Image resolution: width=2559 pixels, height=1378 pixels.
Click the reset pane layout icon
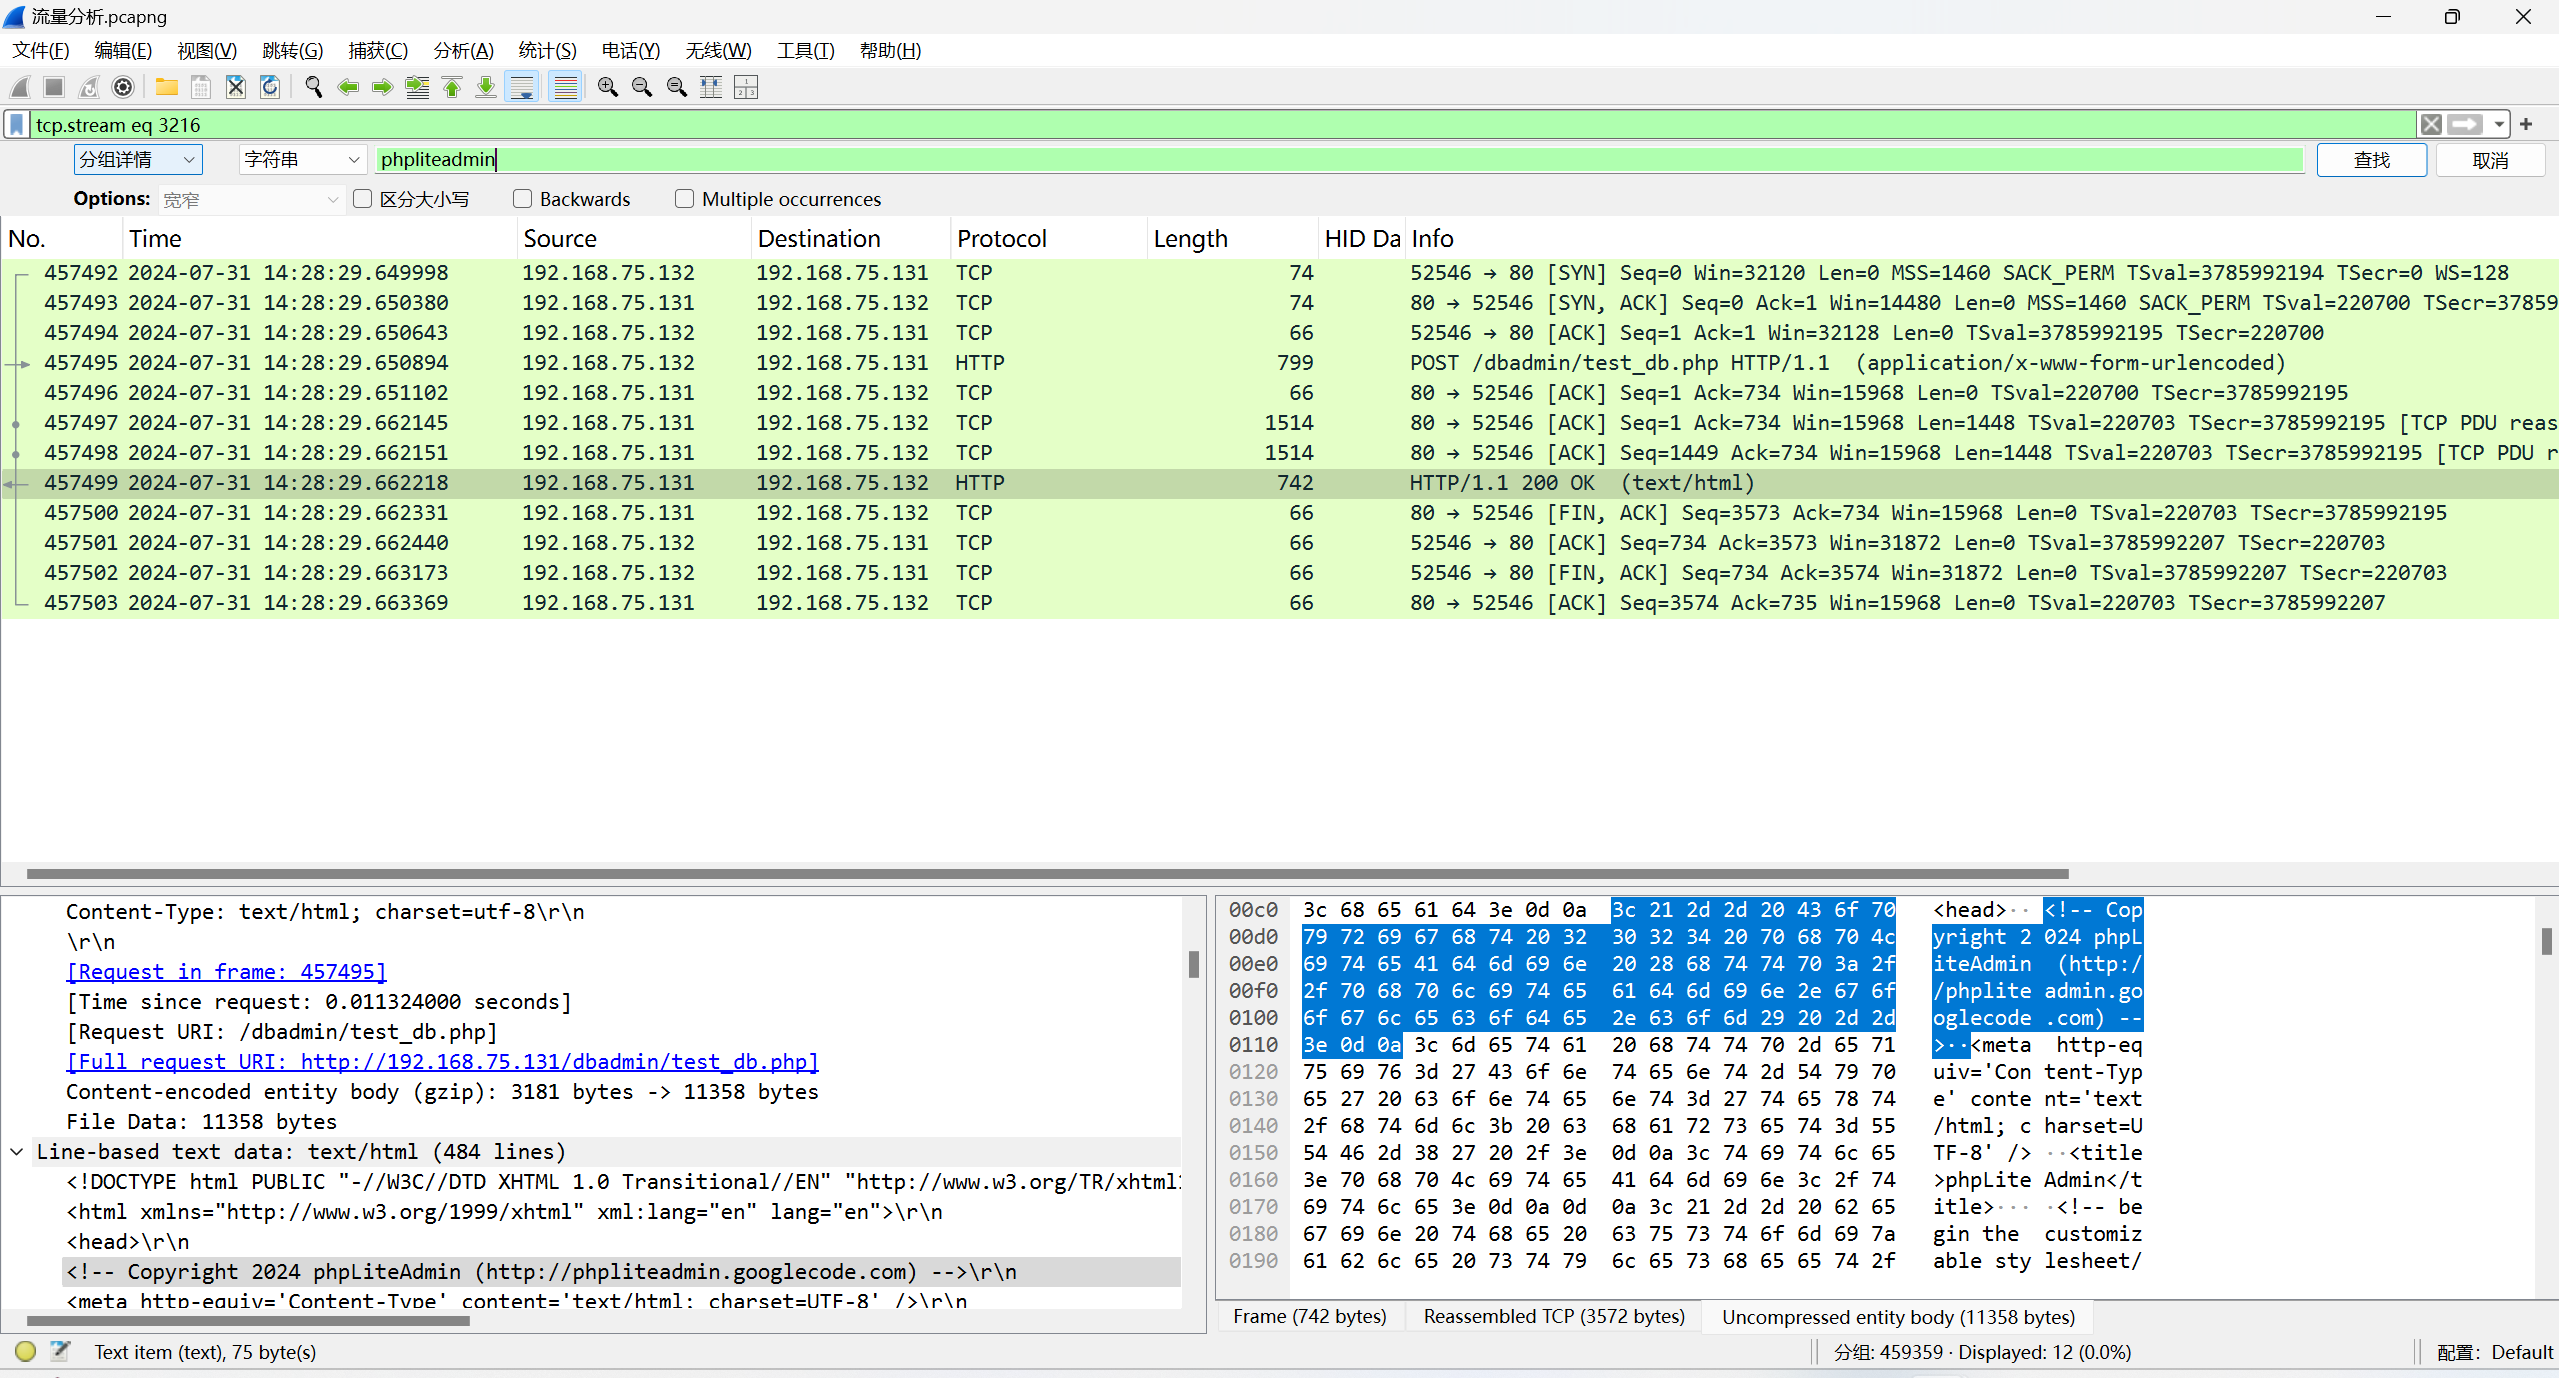[746, 87]
